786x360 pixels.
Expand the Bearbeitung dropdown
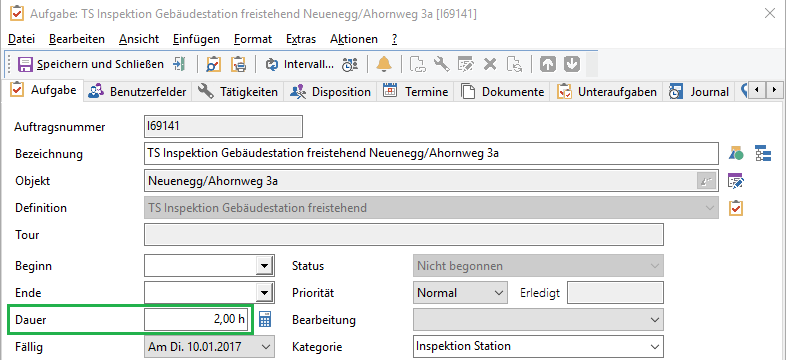pos(655,319)
